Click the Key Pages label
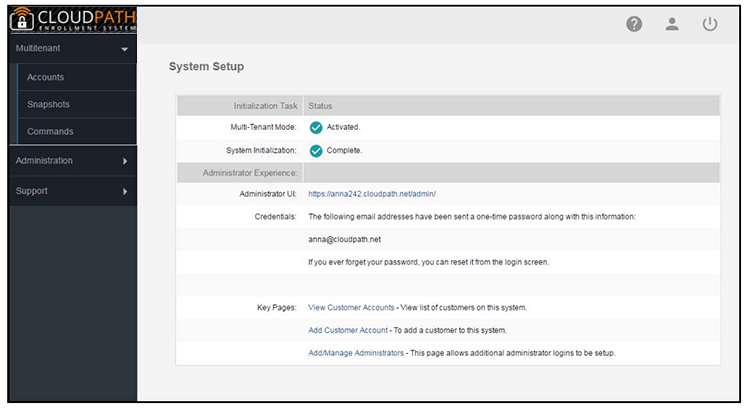Viewport: 747px width, 410px height. 277,308
